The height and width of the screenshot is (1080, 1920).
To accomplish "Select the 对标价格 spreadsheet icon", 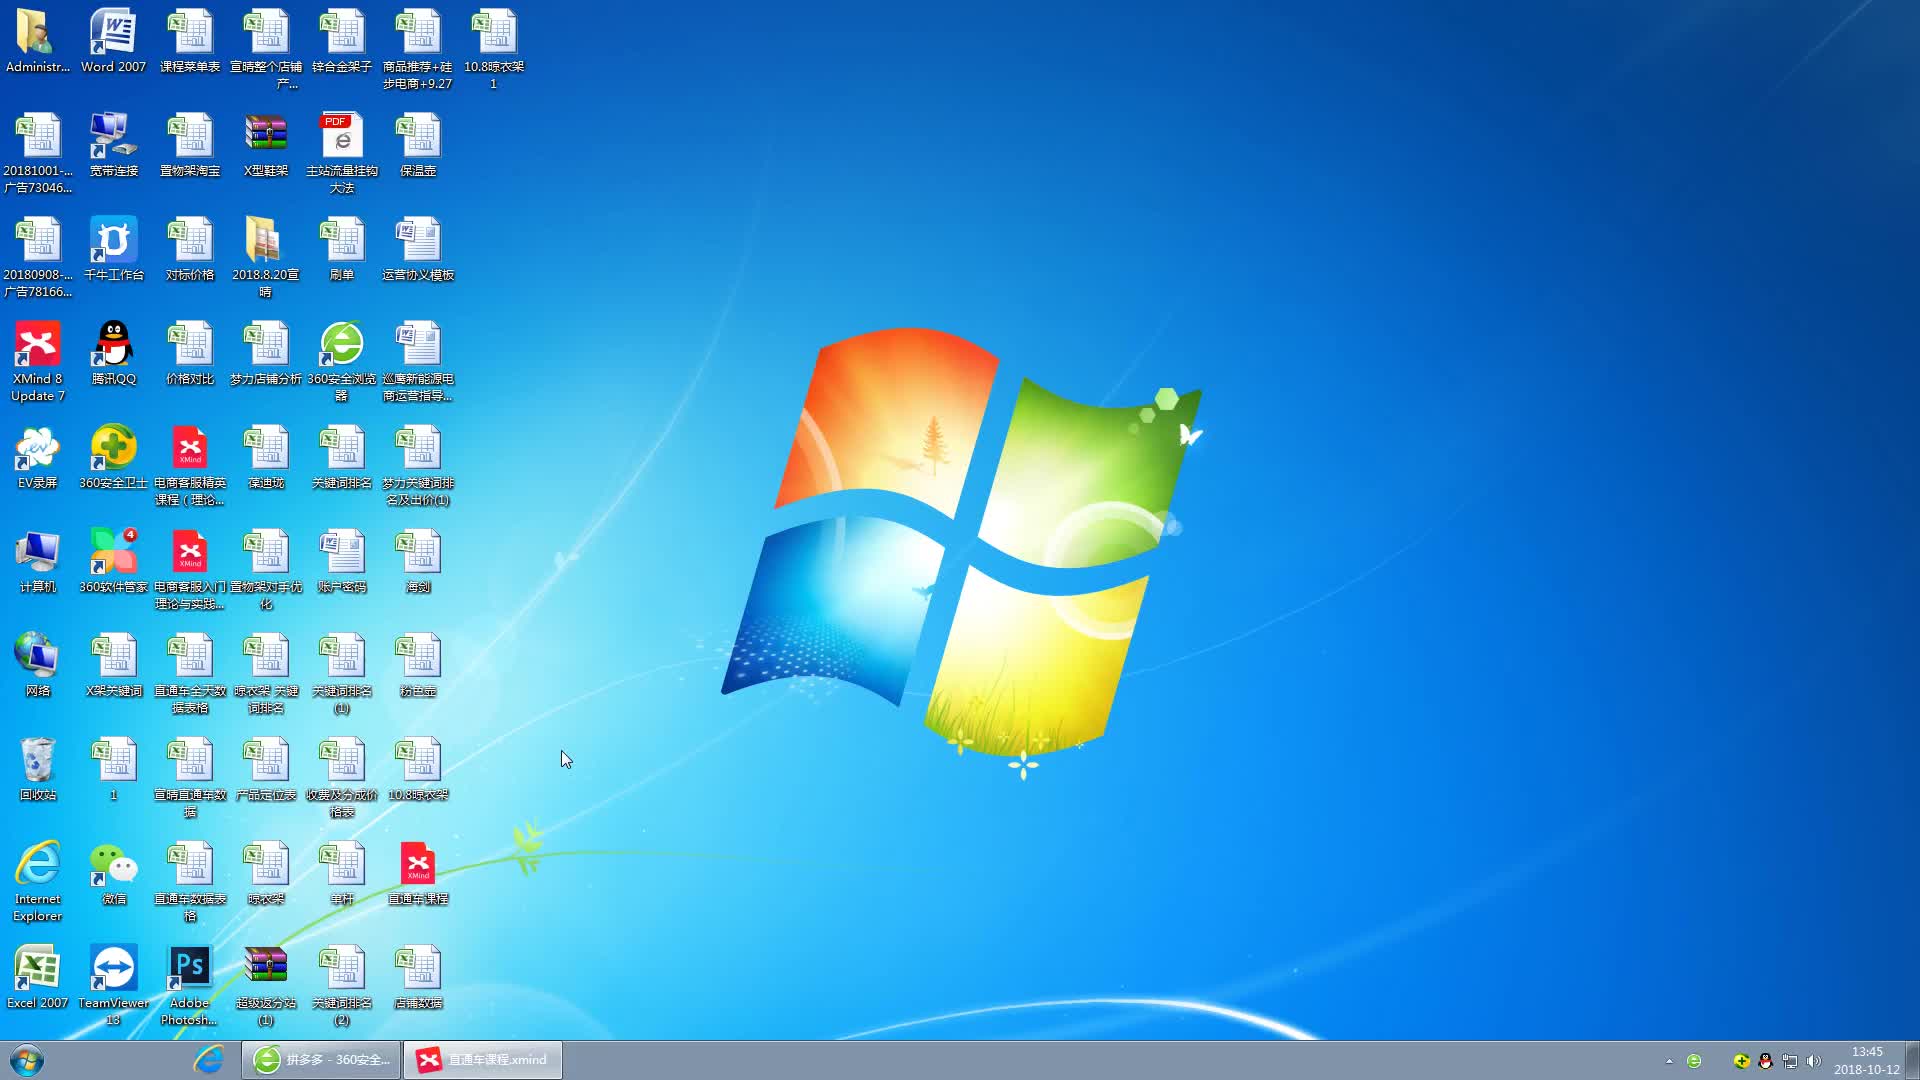I will click(x=190, y=249).
